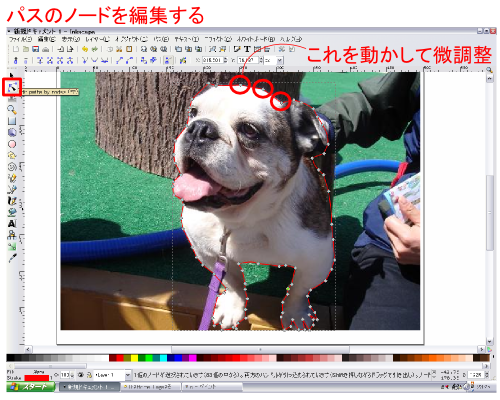500x400 pixels.
Task: Select the Edit paths by nodes tool
Action: (x=12, y=87)
